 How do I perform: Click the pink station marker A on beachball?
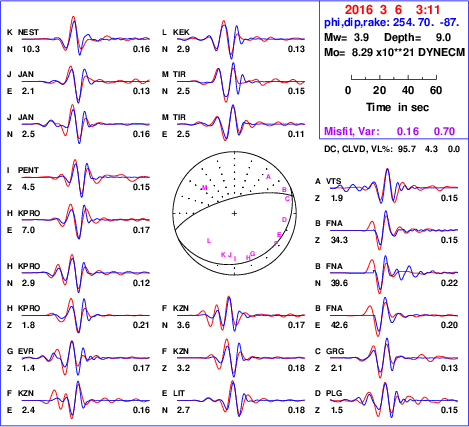coord(268,177)
